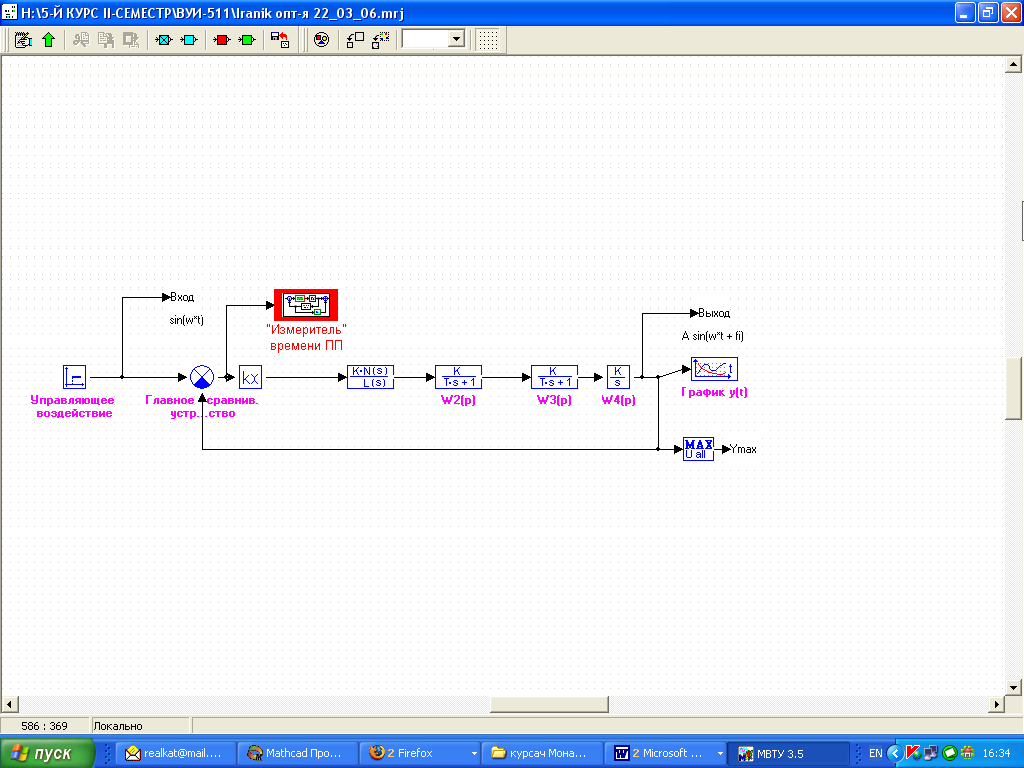Select the W4(p) integrator block K/s
Screen dimensions: 1024x768
point(618,377)
